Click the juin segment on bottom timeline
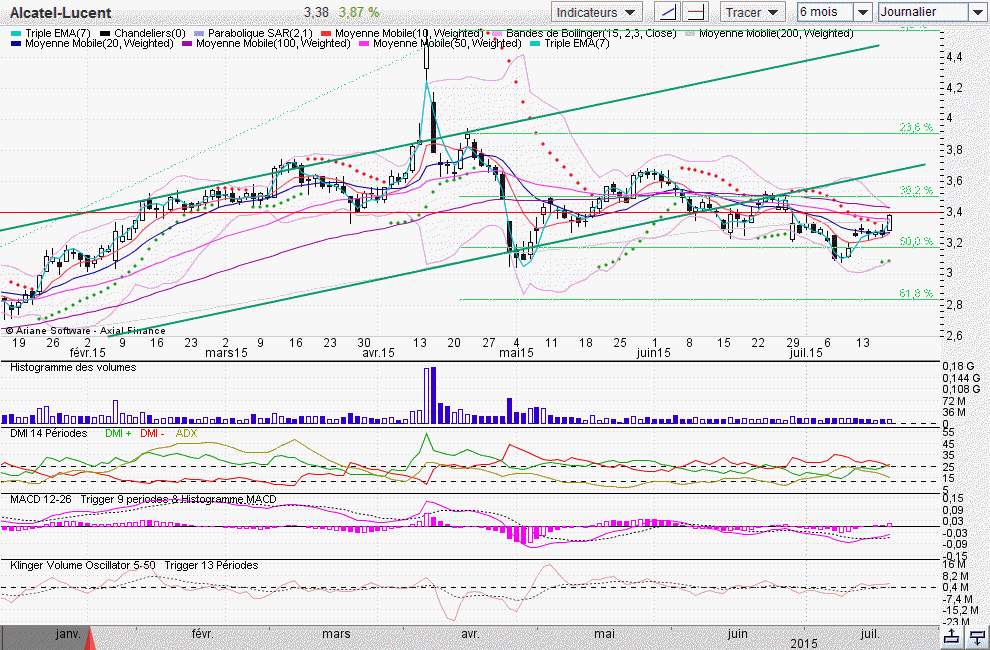The width and height of the screenshot is (990, 650). pos(737,634)
